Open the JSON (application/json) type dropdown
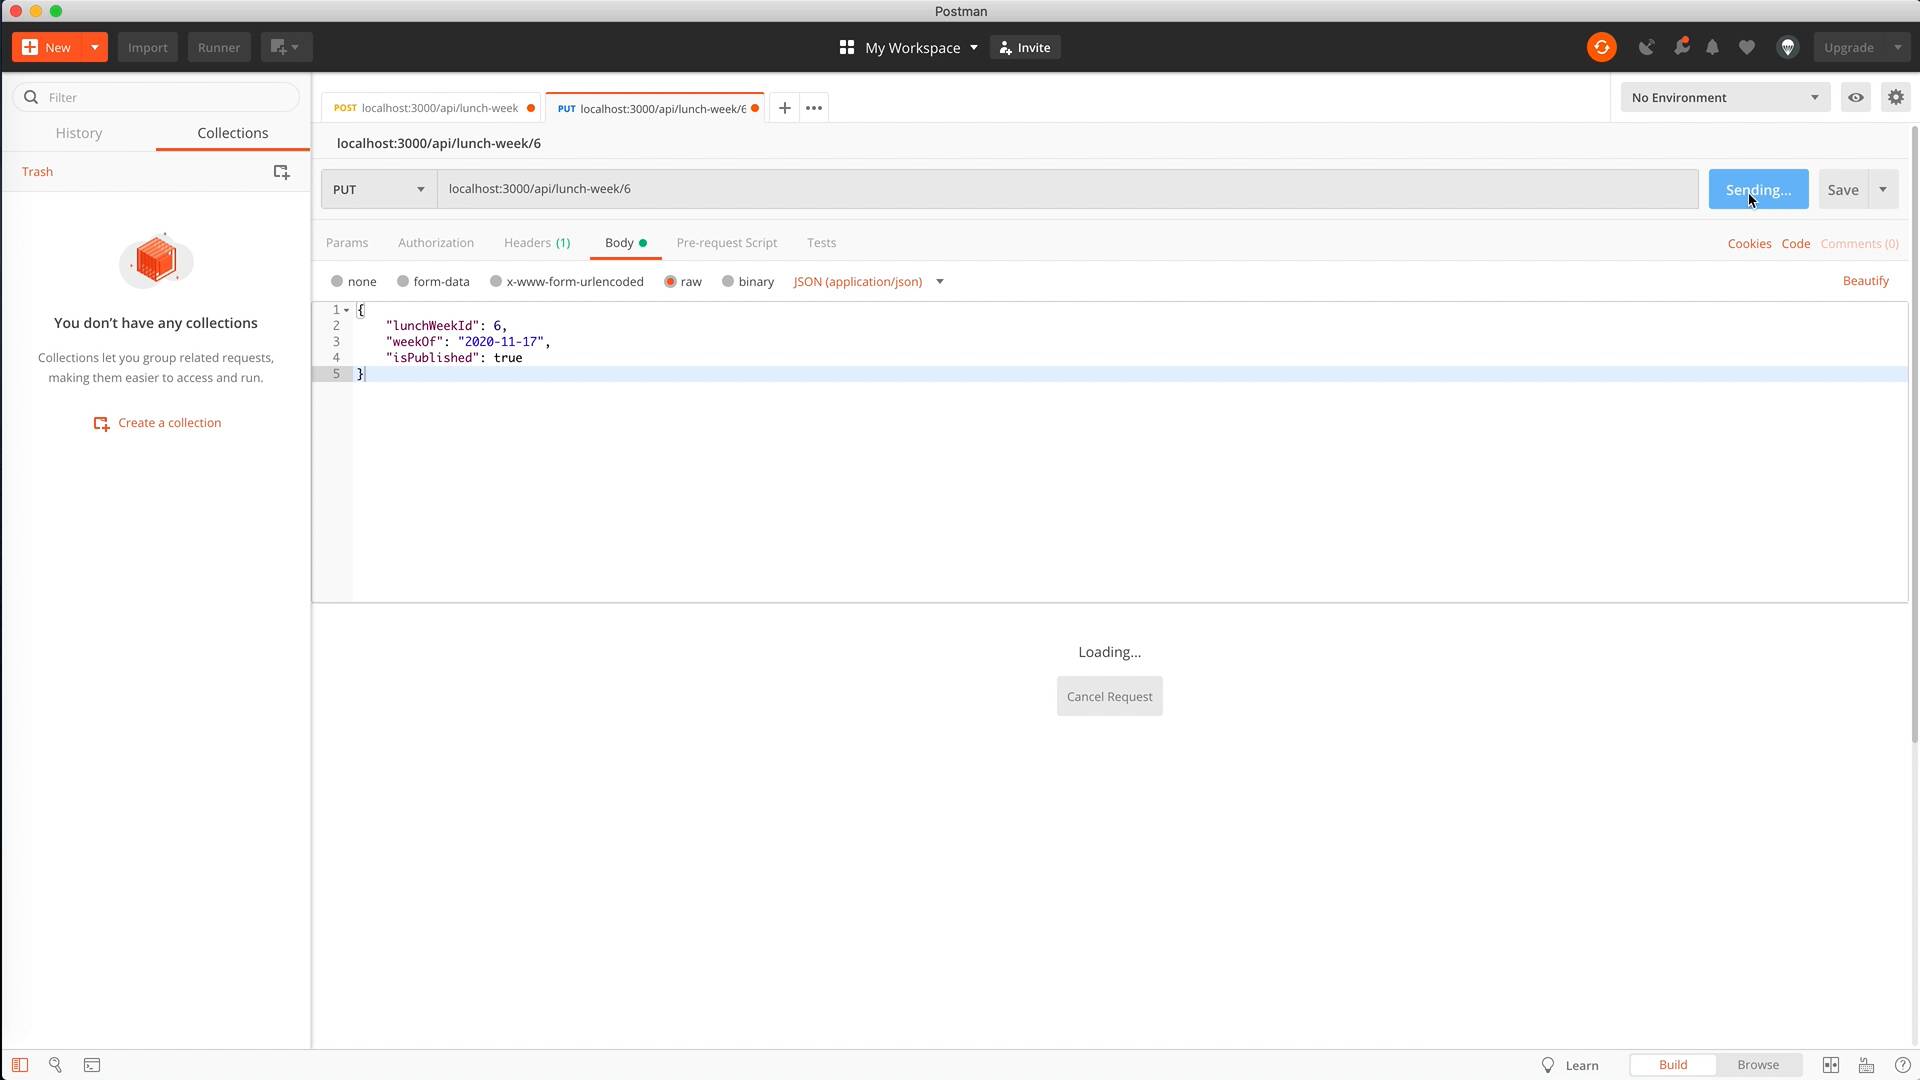1920x1080 pixels. pyautogui.click(x=866, y=281)
